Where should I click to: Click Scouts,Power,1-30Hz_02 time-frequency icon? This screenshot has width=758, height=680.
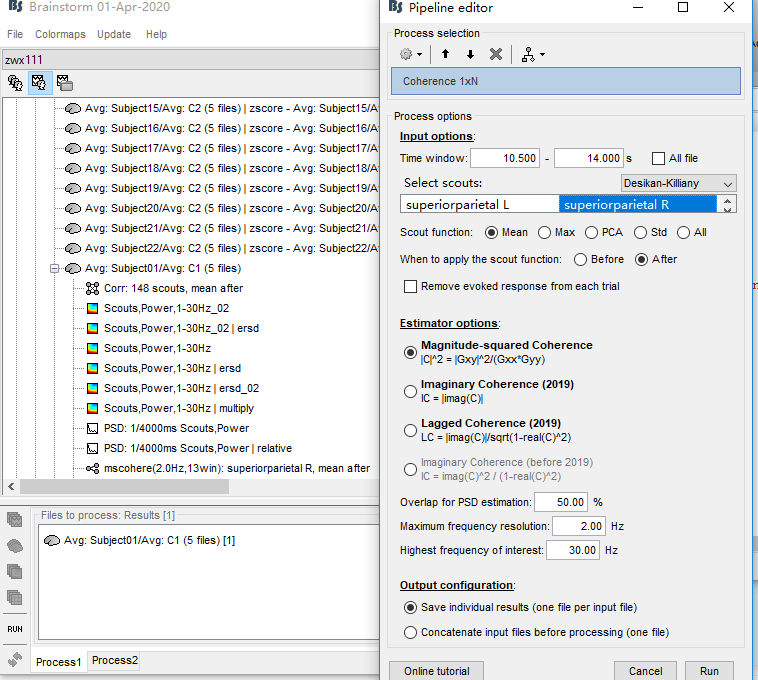click(x=92, y=308)
